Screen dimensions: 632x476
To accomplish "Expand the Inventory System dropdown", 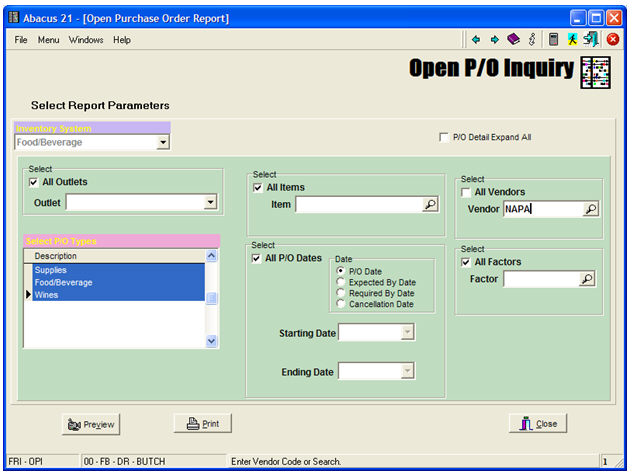I will click(x=163, y=143).
